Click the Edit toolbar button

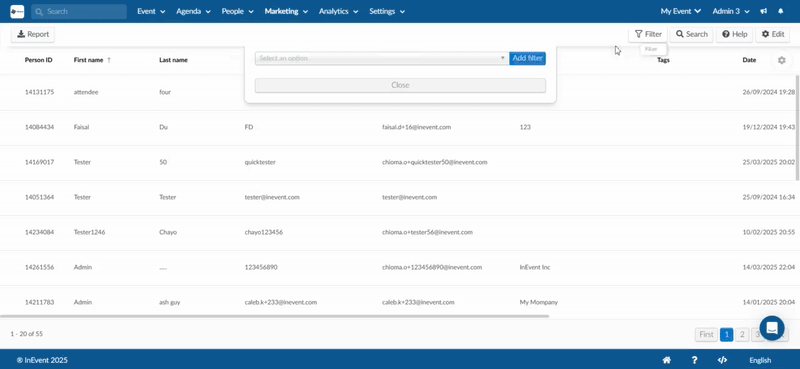[x=772, y=34]
